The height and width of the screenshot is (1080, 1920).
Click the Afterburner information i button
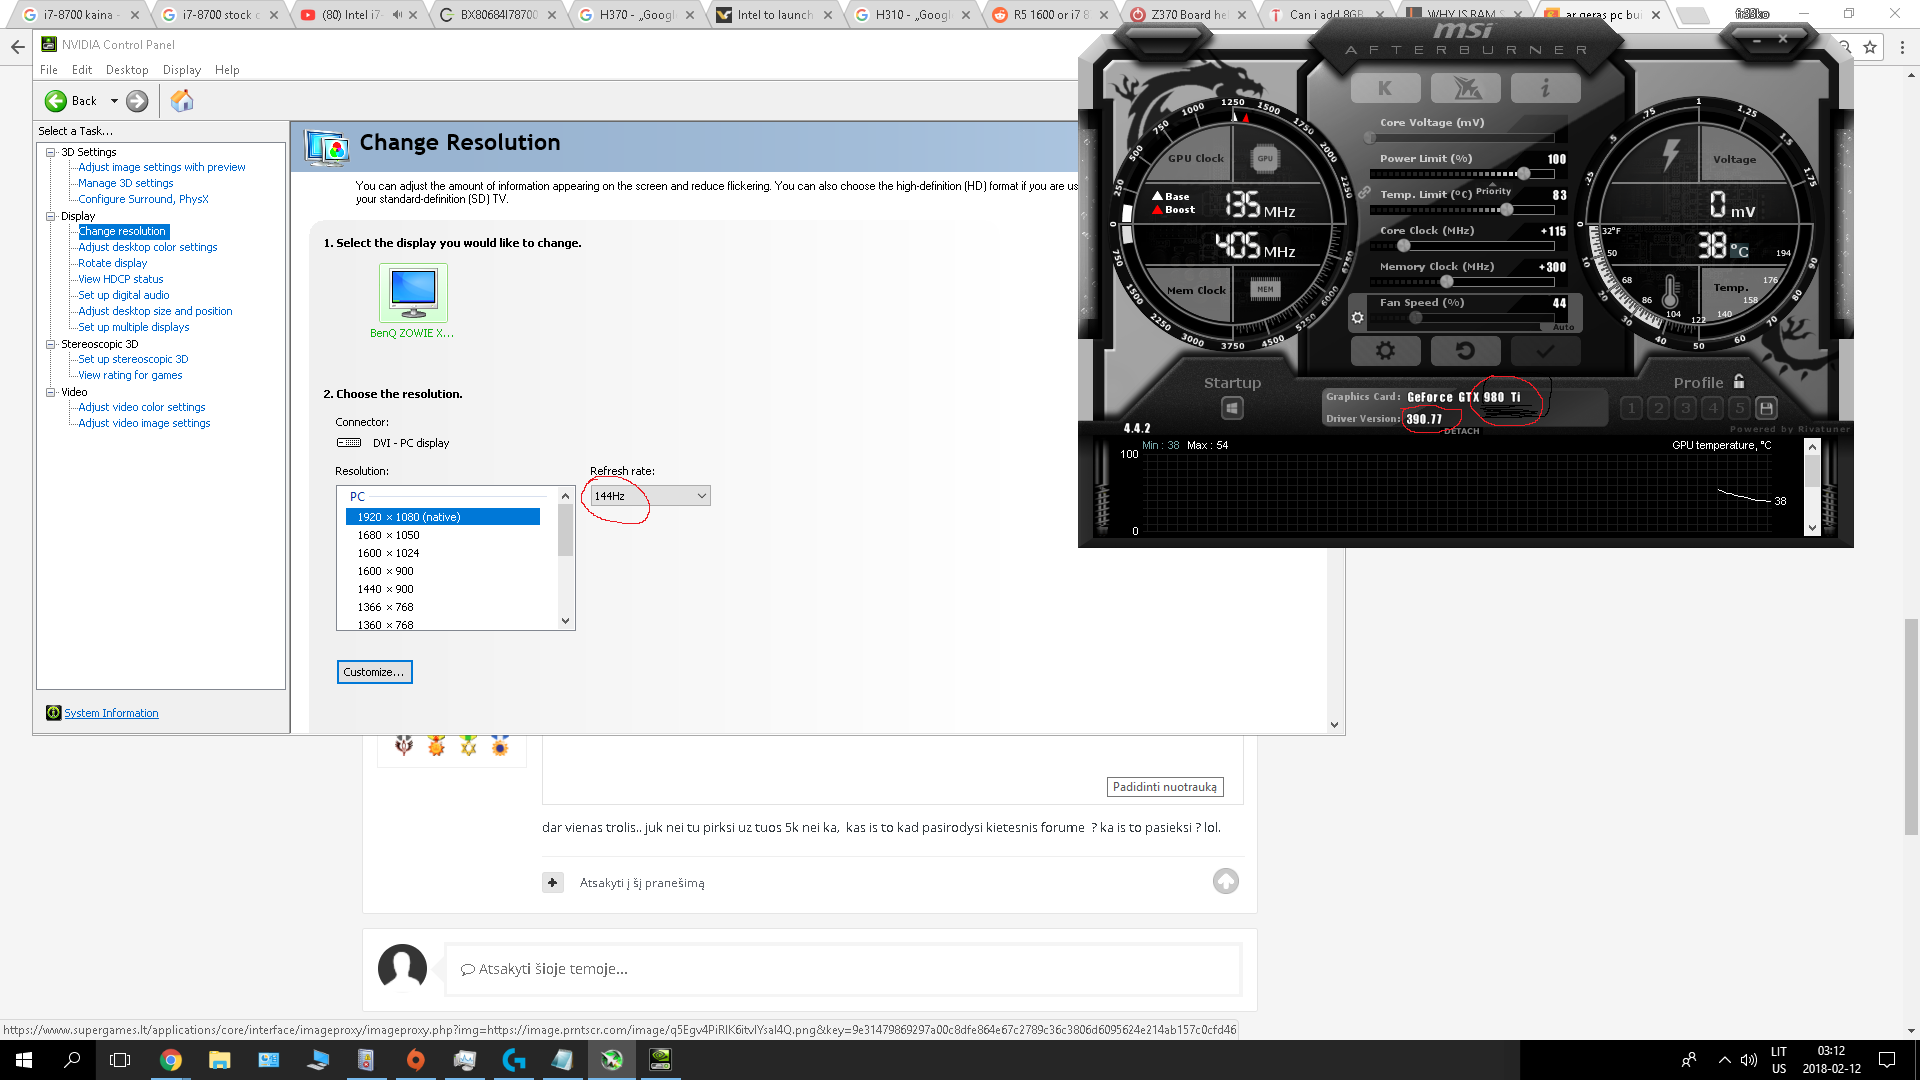[x=1545, y=88]
